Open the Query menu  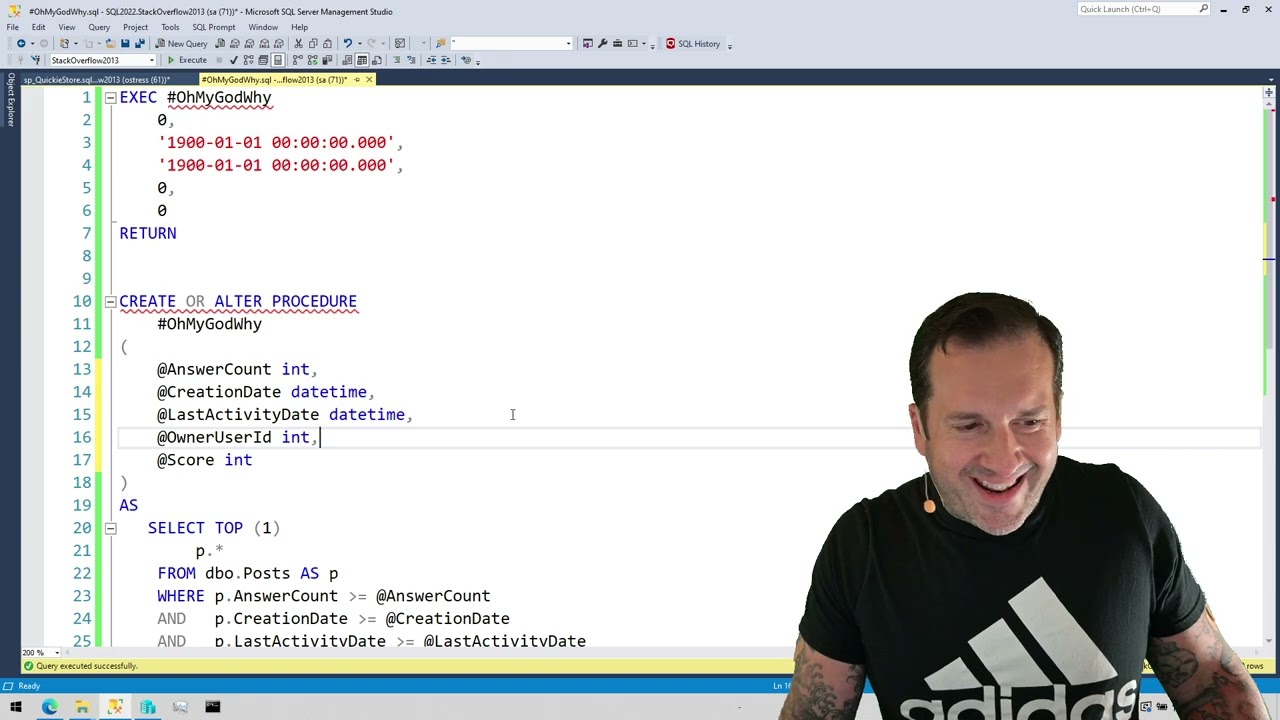[x=99, y=27]
